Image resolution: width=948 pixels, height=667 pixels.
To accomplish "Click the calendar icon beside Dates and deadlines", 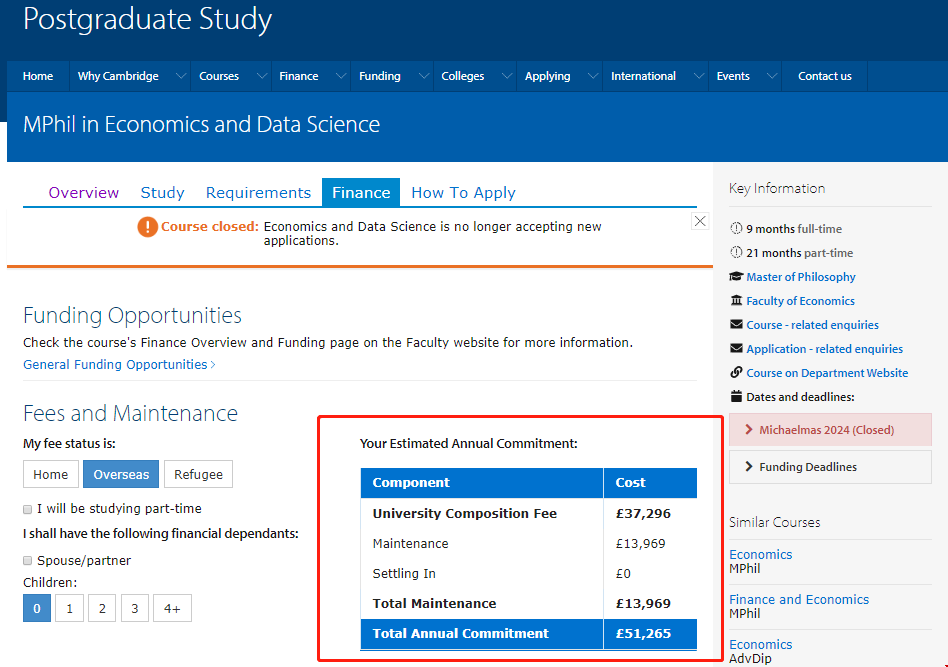I will (x=737, y=397).
